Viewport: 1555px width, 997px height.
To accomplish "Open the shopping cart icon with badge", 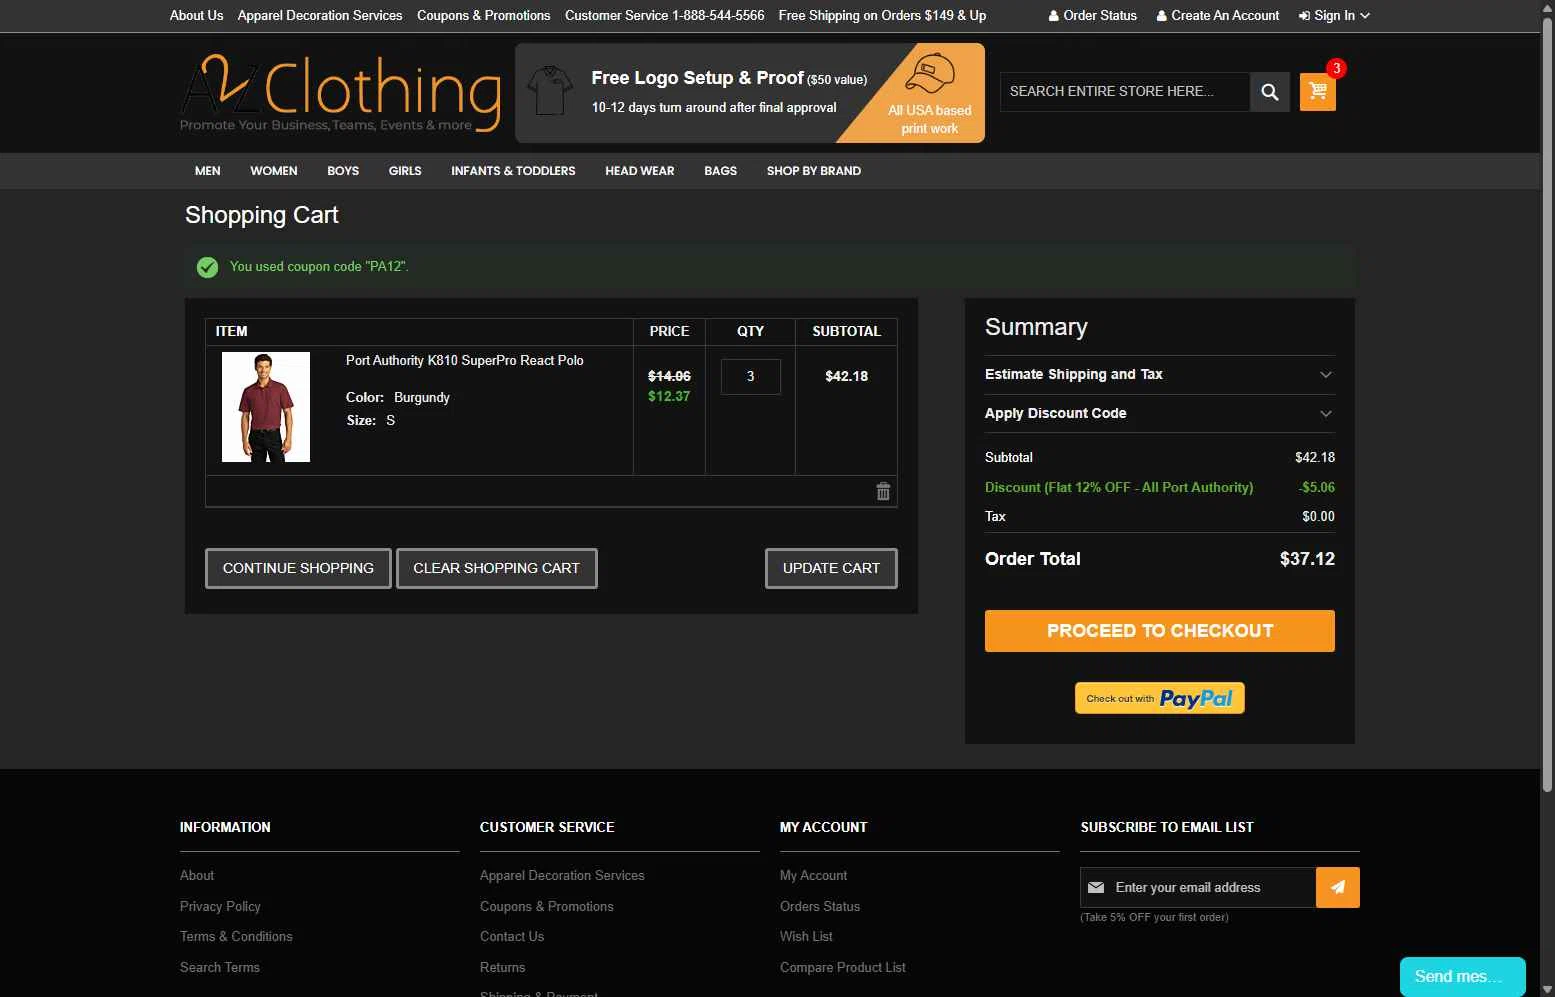I will [1318, 91].
